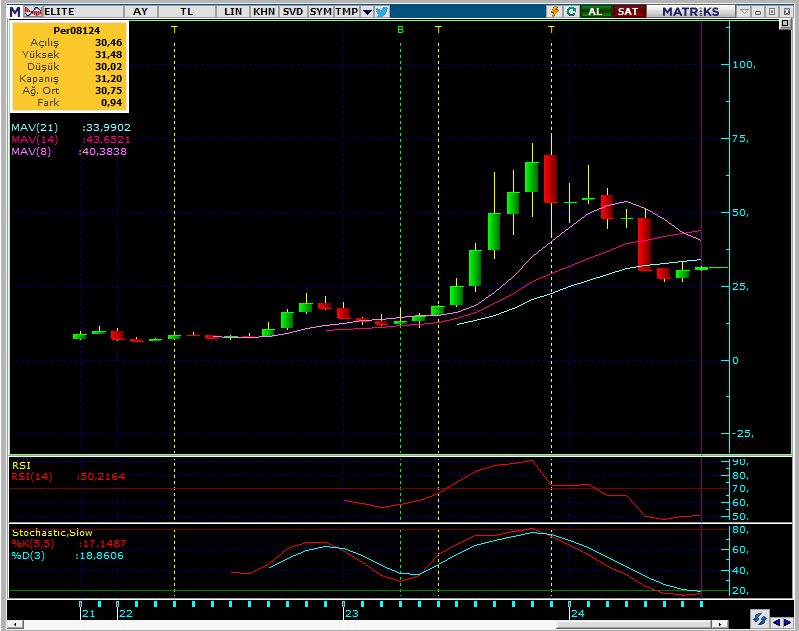Image resolution: width=799 pixels, height=631 pixels.
Task: Click the Matriks M logo icon
Action: pos(16,11)
